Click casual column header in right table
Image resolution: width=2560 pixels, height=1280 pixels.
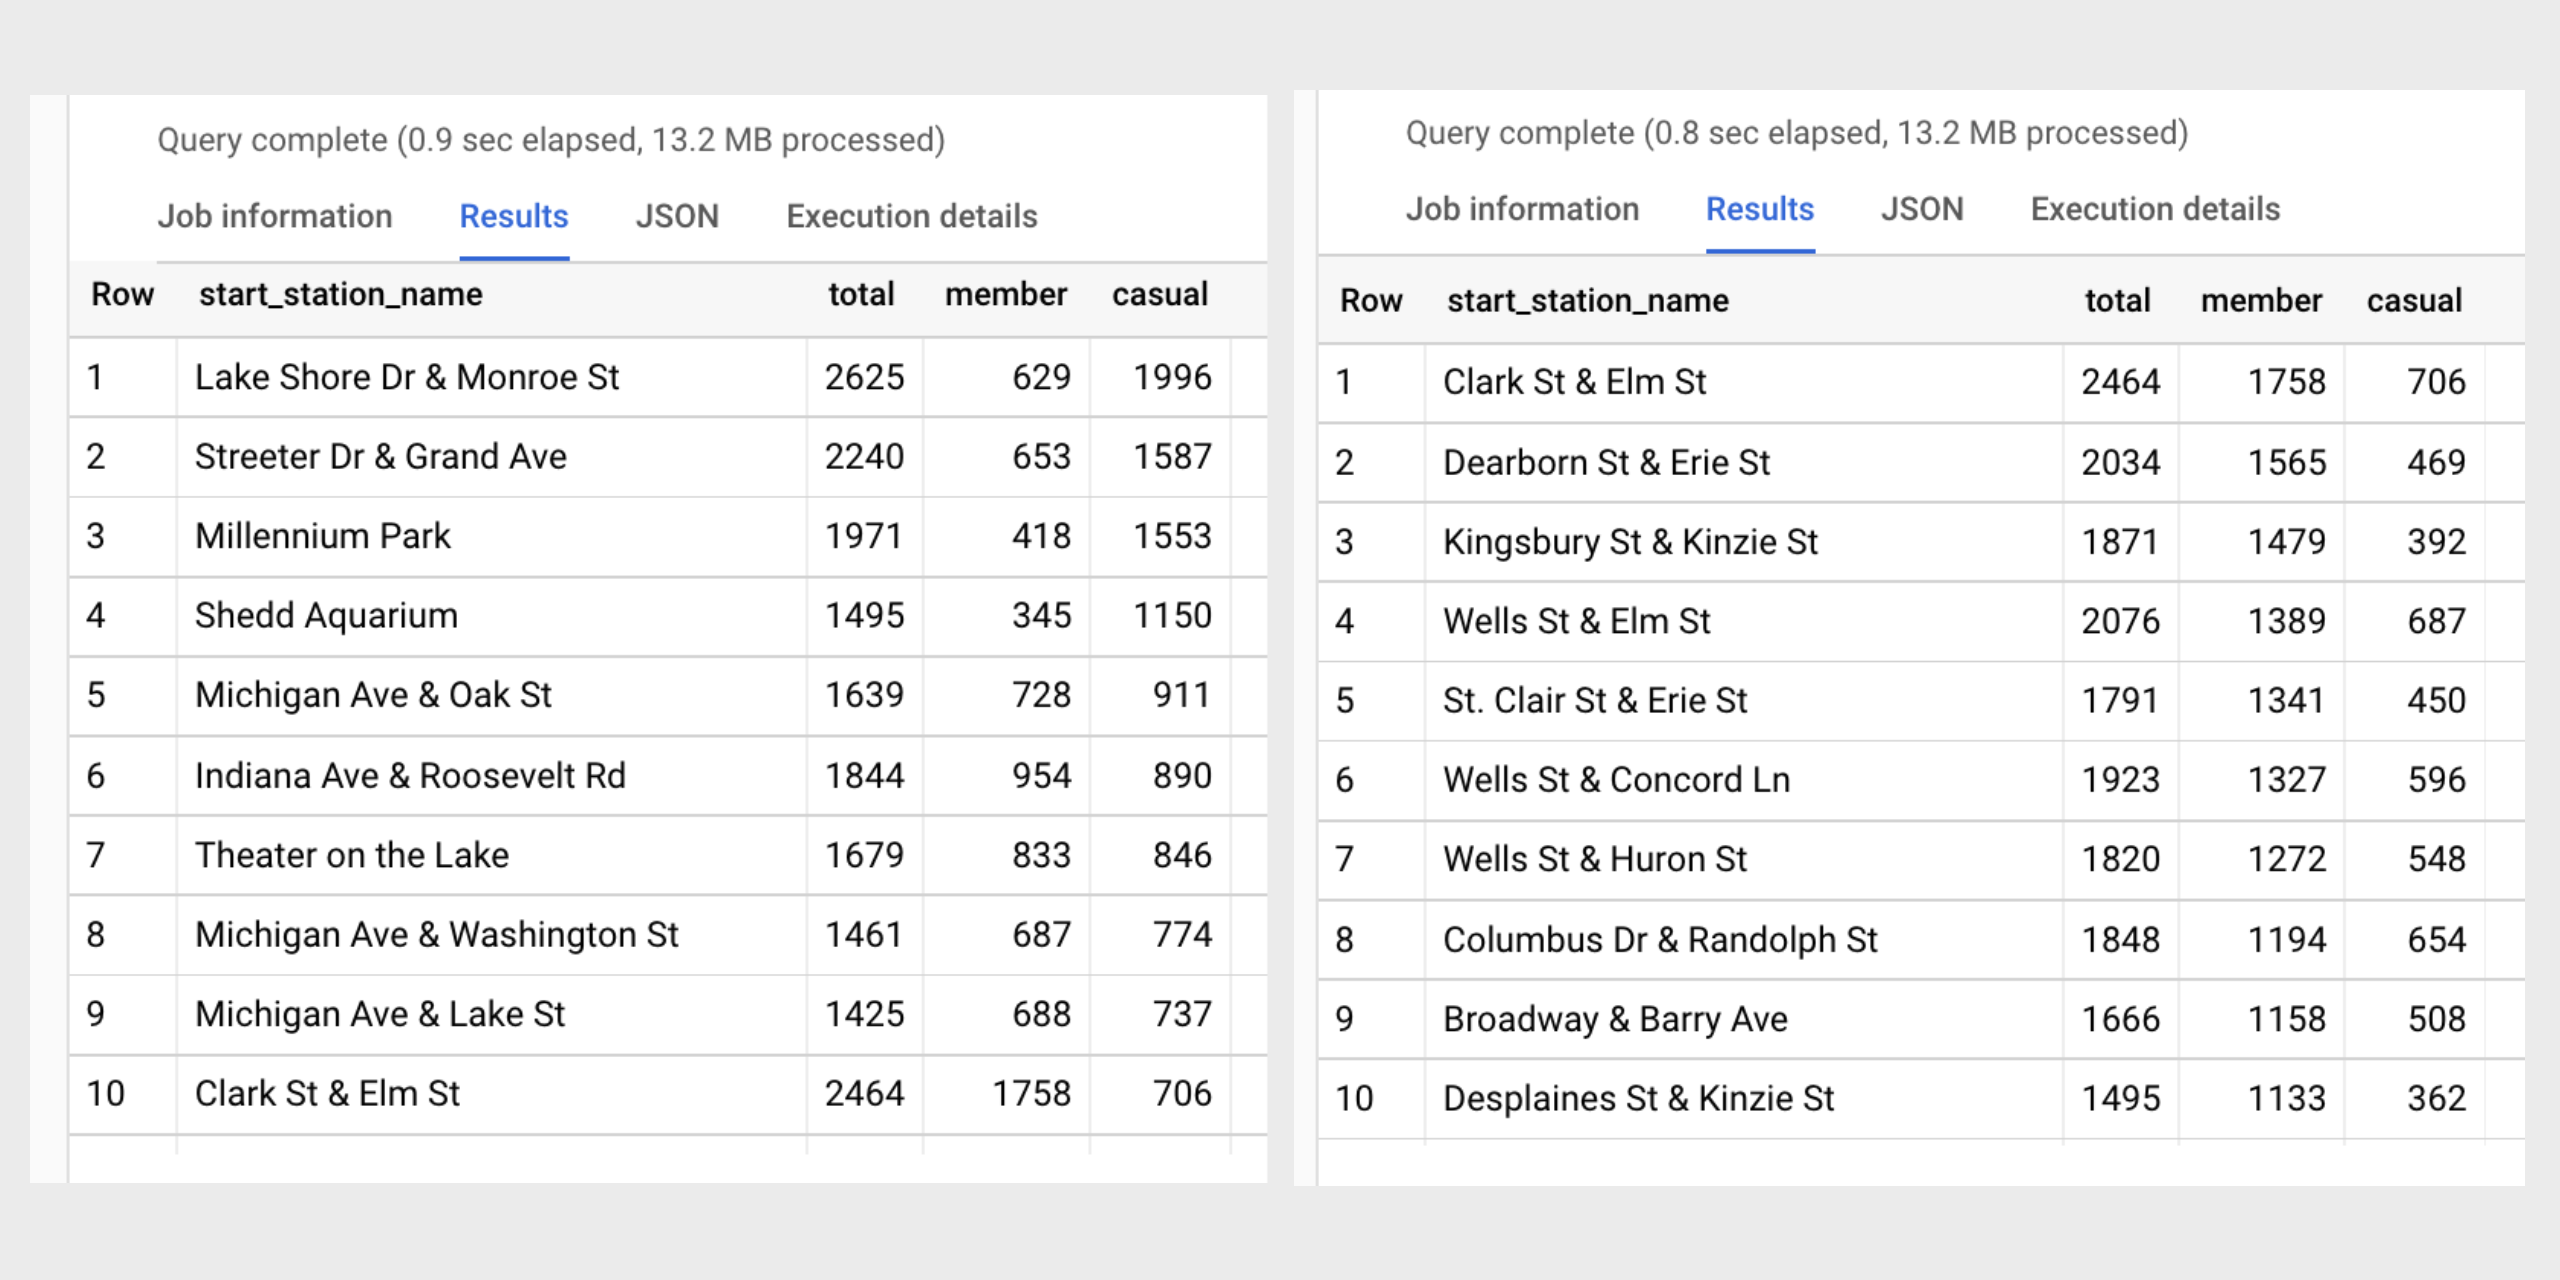coord(2415,301)
